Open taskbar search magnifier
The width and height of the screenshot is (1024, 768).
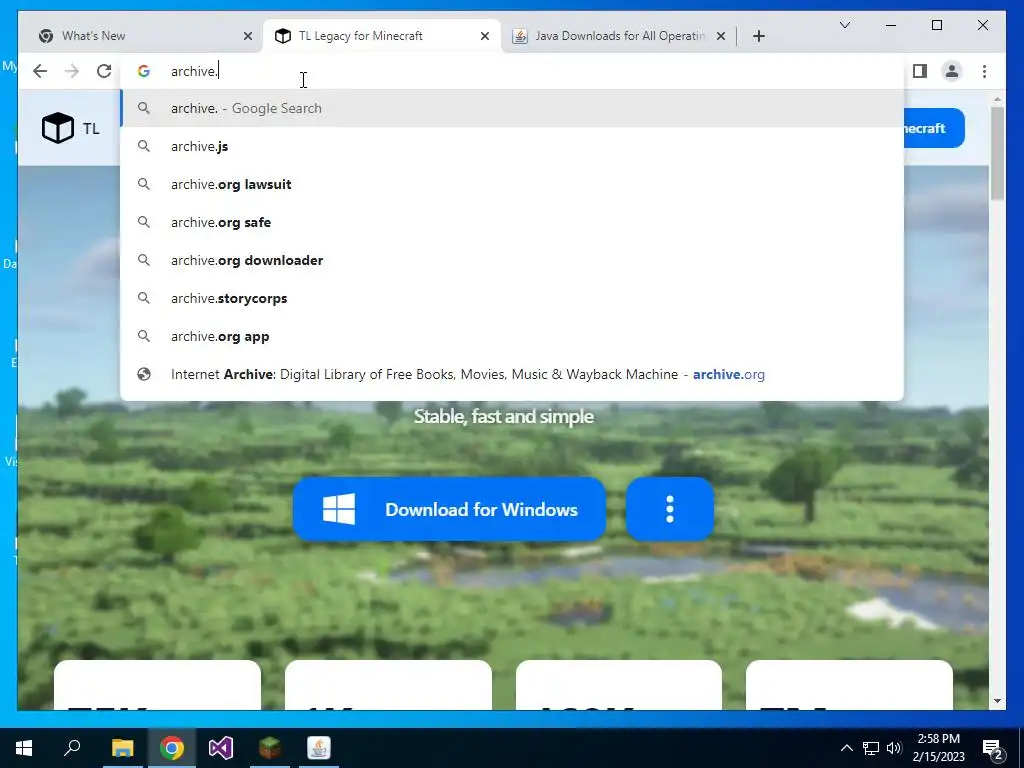coord(72,748)
